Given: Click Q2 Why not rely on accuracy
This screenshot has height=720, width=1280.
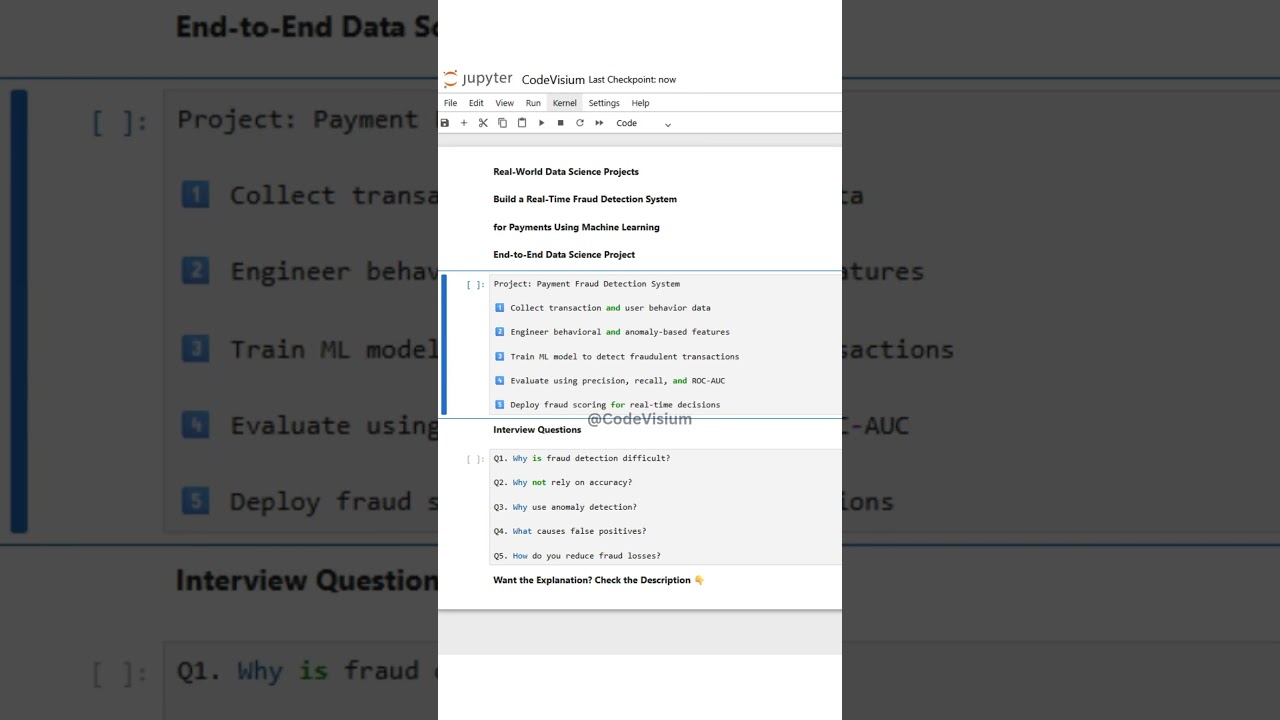Looking at the screenshot, I should click(563, 483).
